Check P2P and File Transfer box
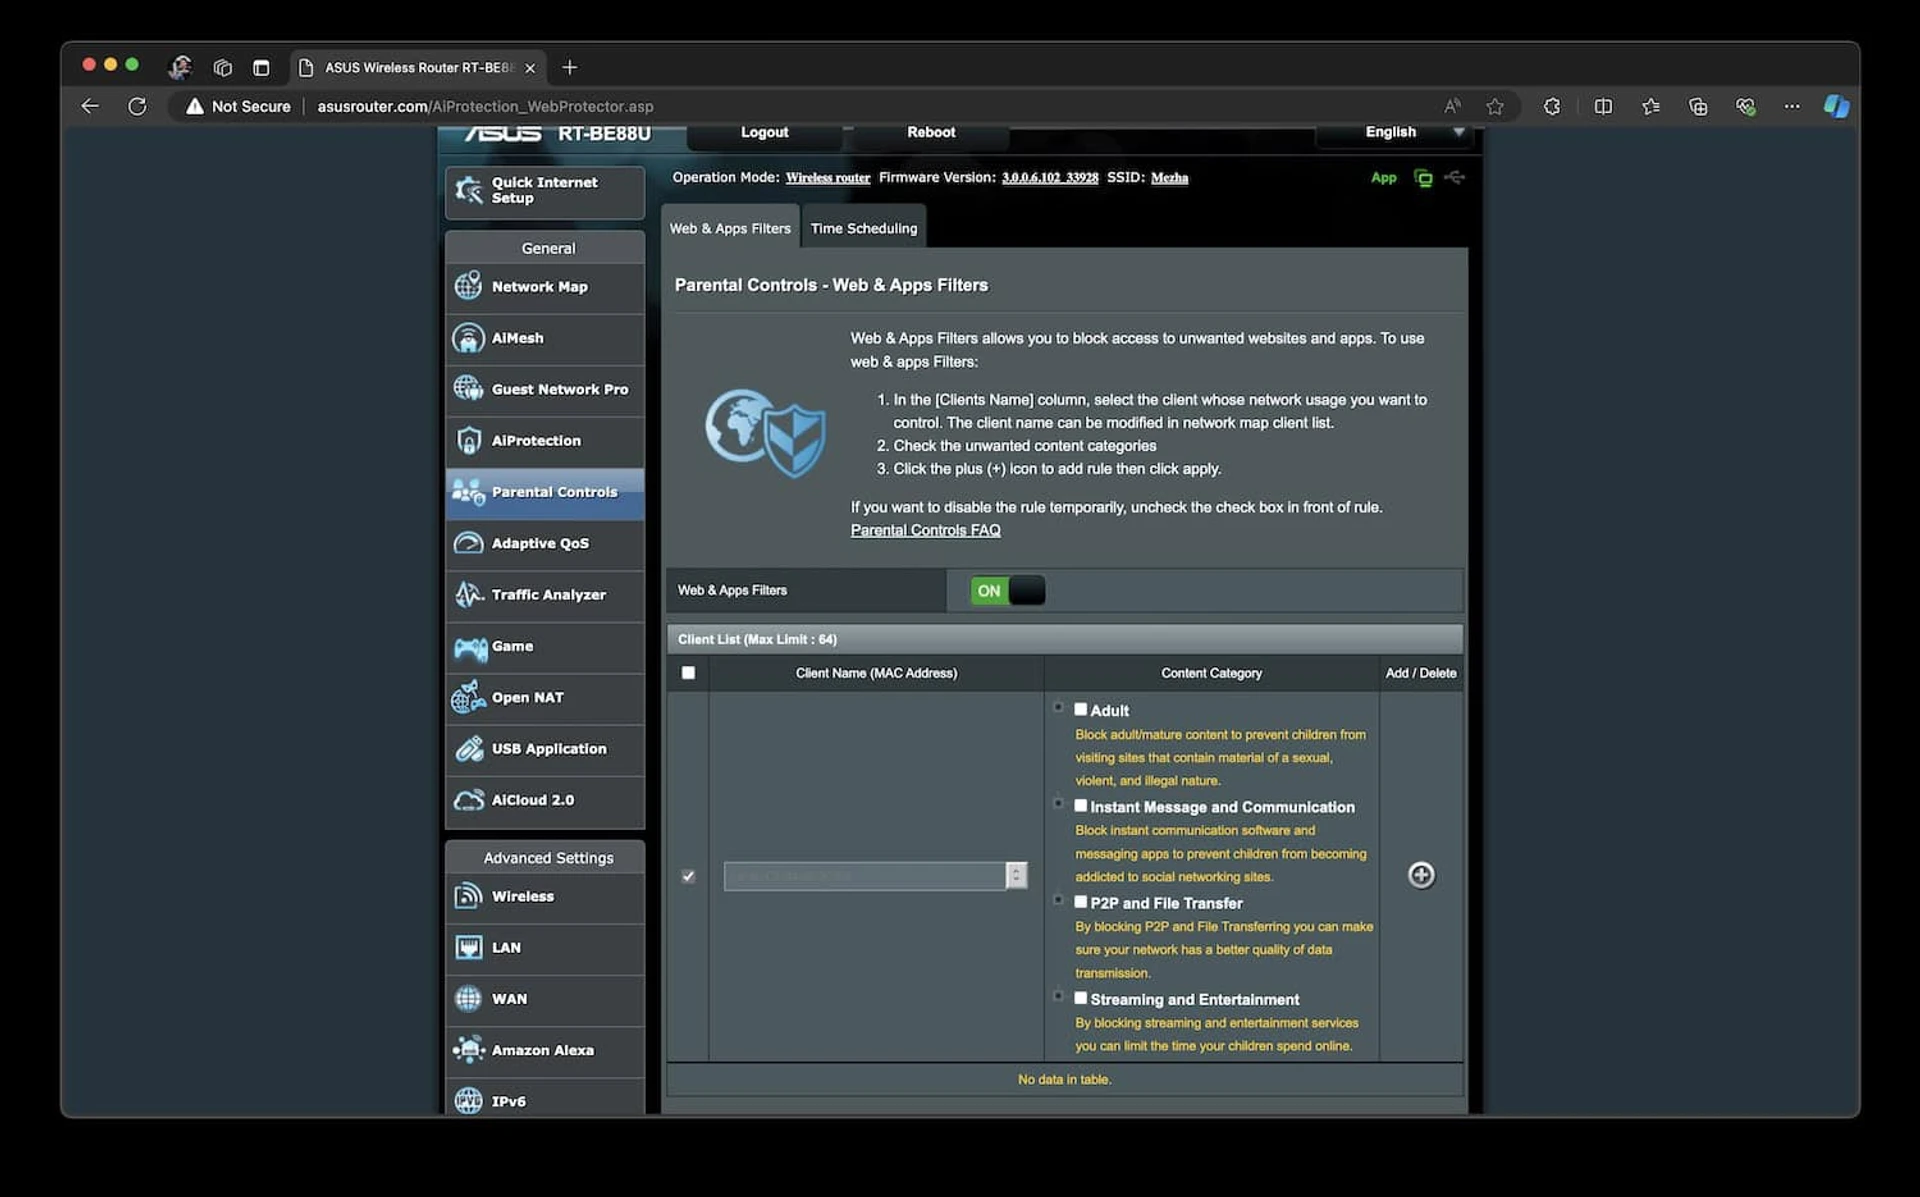The width and height of the screenshot is (1920, 1197). pos(1080,901)
